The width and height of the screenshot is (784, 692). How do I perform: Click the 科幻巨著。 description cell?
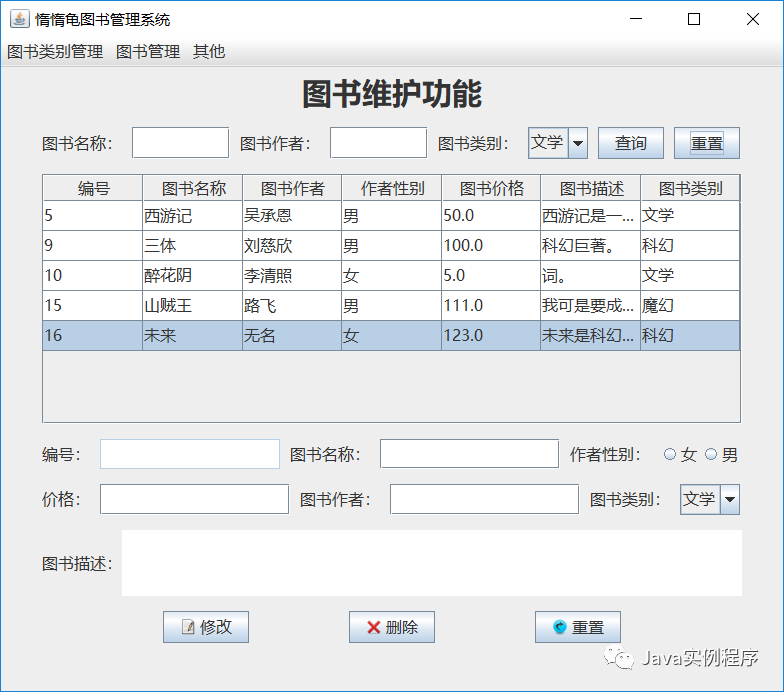590,246
